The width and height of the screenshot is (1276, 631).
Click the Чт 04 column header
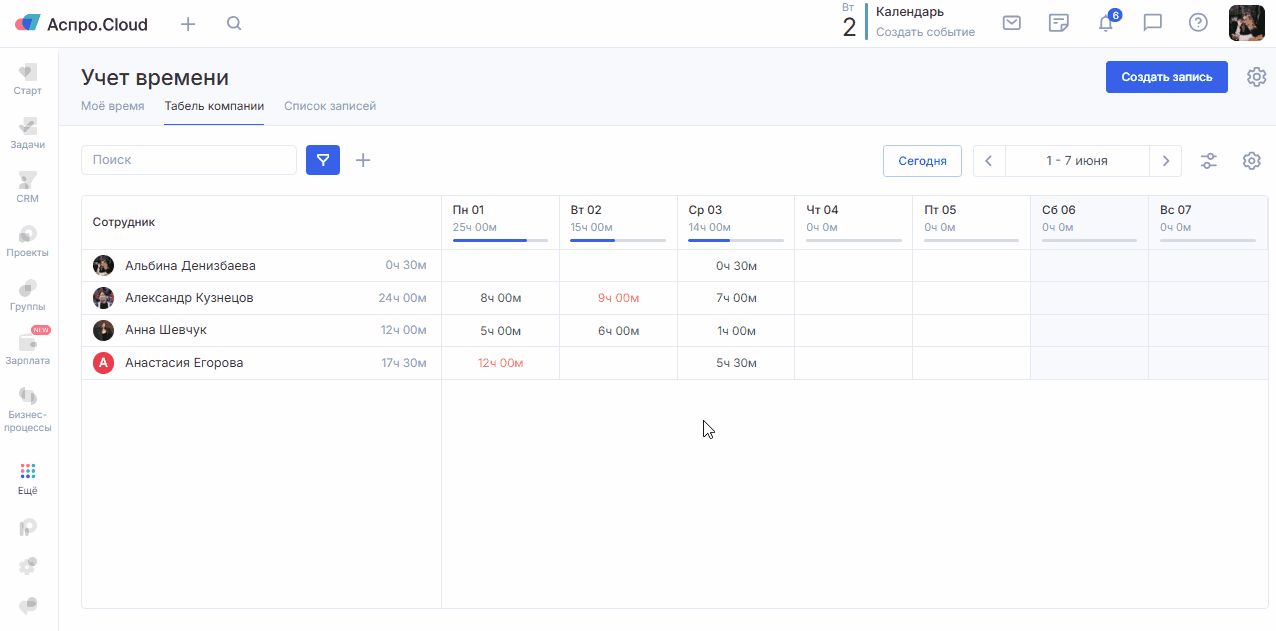point(853,222)
